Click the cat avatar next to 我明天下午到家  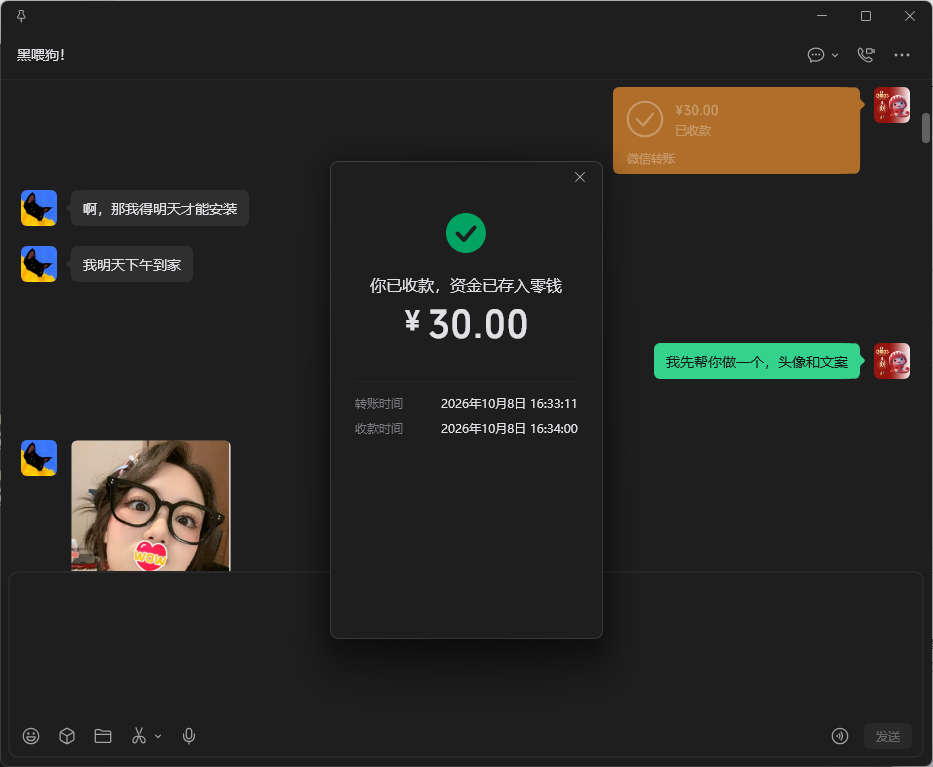click(x=39, y=264)
